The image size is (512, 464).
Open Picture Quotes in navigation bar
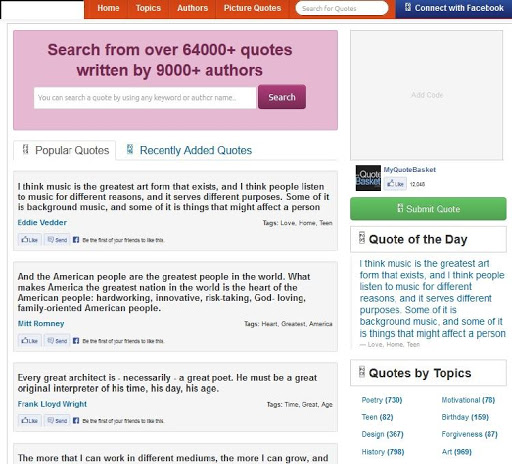[252, 8]
